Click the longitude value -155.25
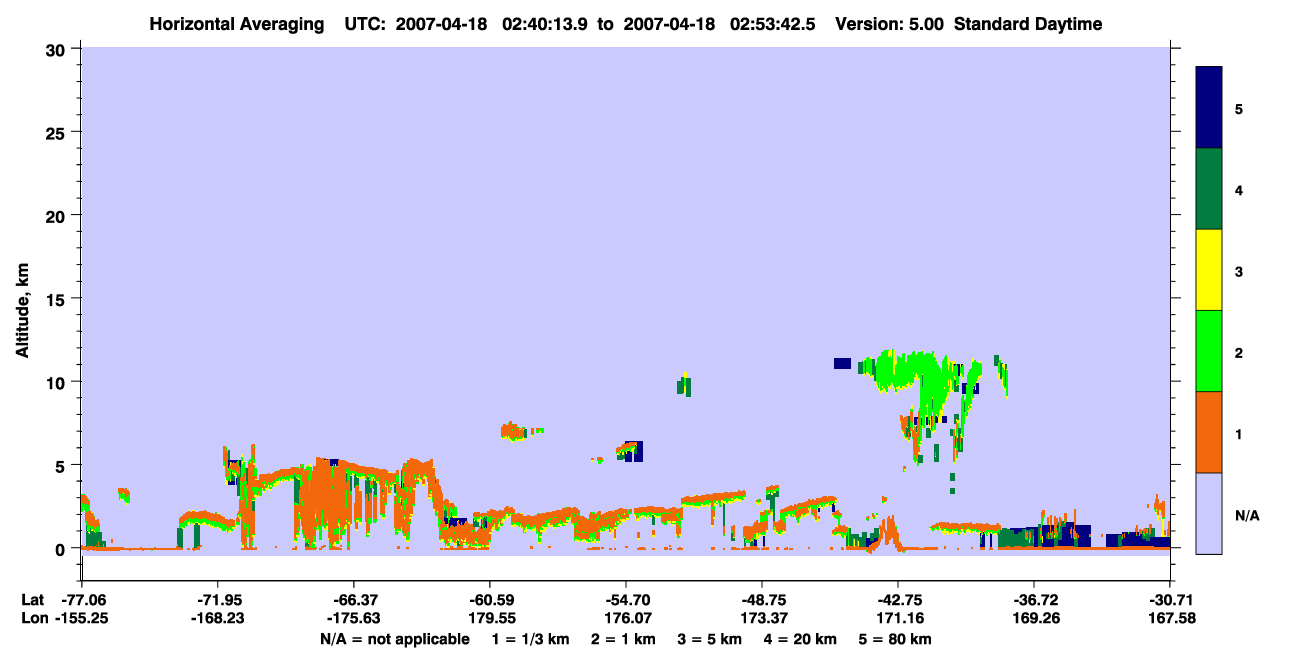 click(x=82, y=618)
